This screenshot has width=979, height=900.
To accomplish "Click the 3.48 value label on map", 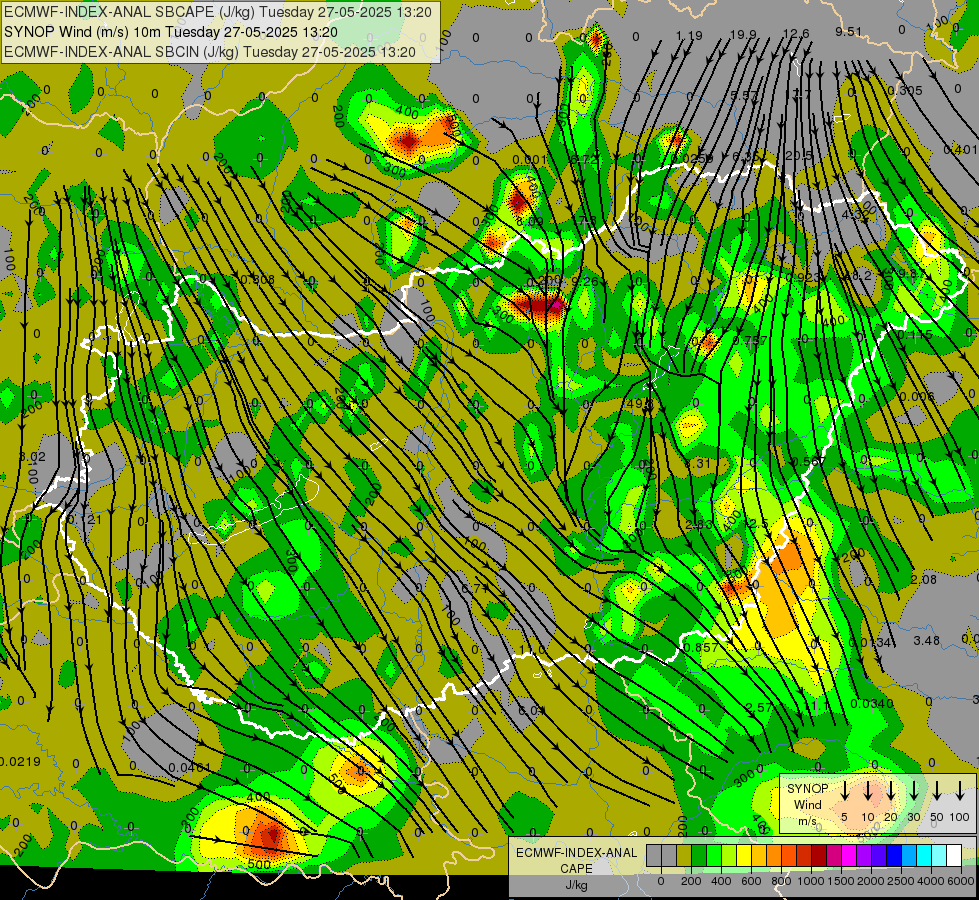I will 927,640.
